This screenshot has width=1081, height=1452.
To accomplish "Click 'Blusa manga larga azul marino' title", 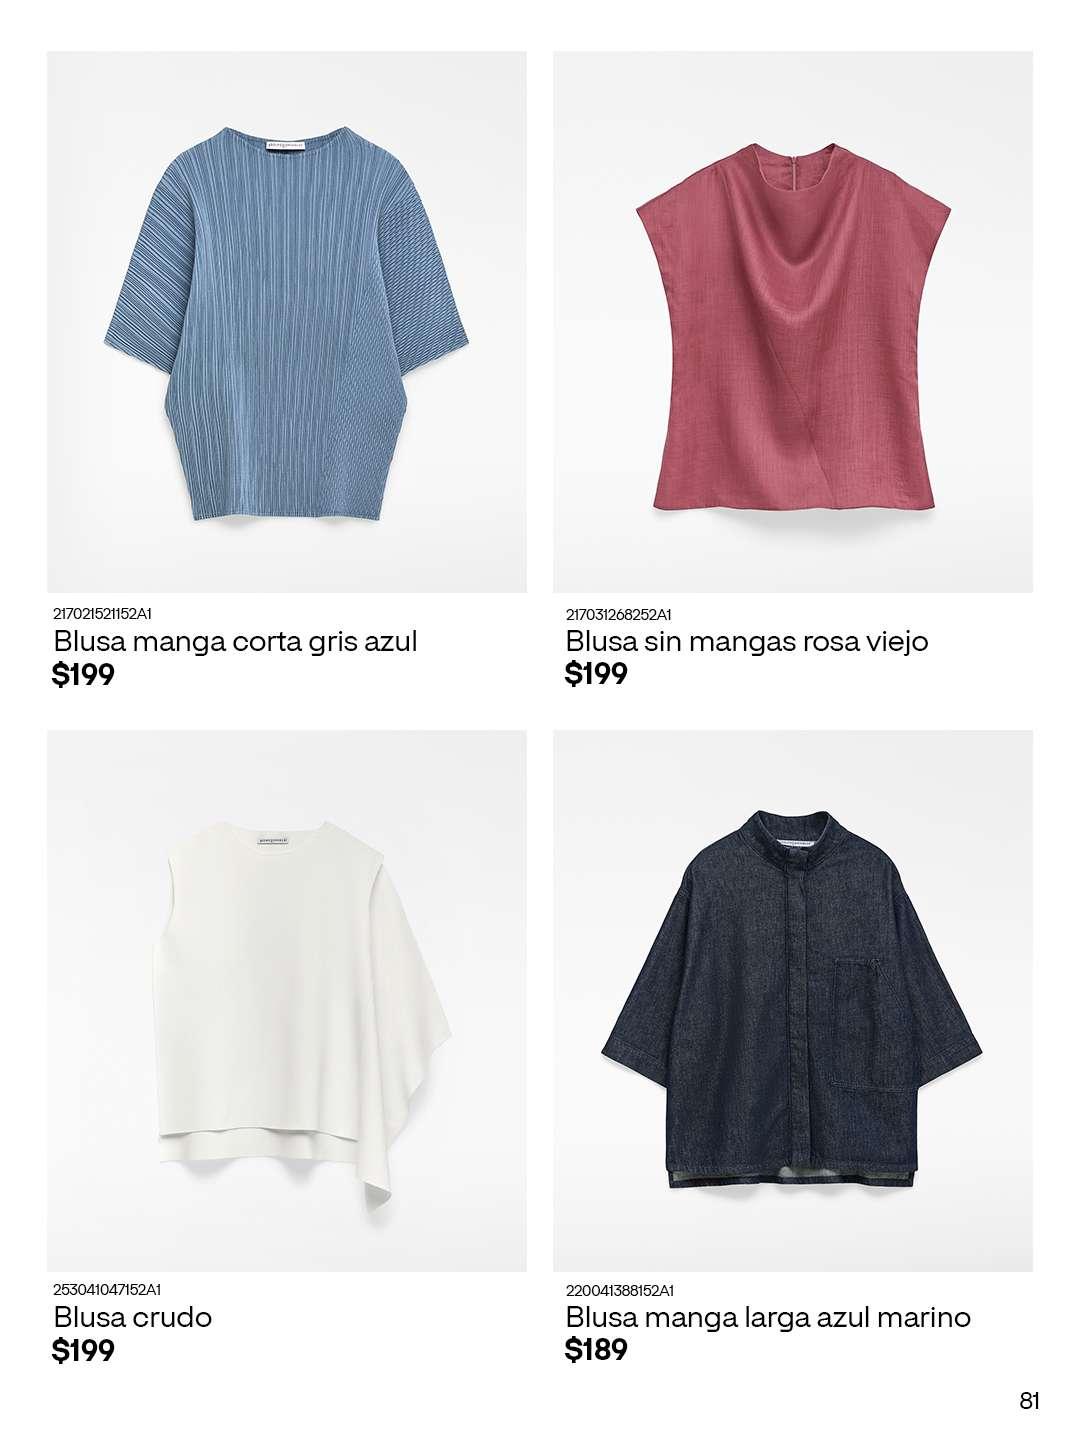I will tap(768, 1317).
